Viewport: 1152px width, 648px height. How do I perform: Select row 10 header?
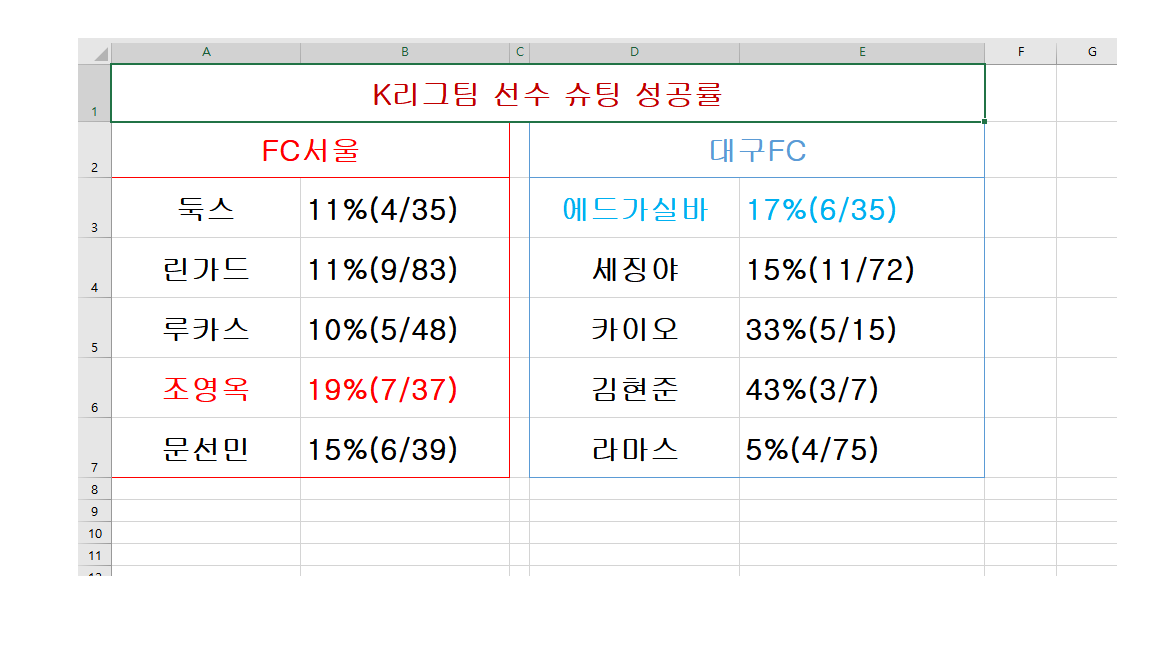point(95,533)
